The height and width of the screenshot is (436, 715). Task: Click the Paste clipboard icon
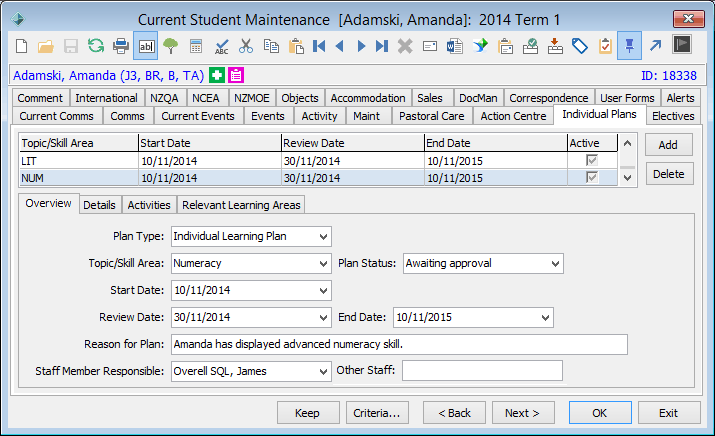(x=296, y=46)
